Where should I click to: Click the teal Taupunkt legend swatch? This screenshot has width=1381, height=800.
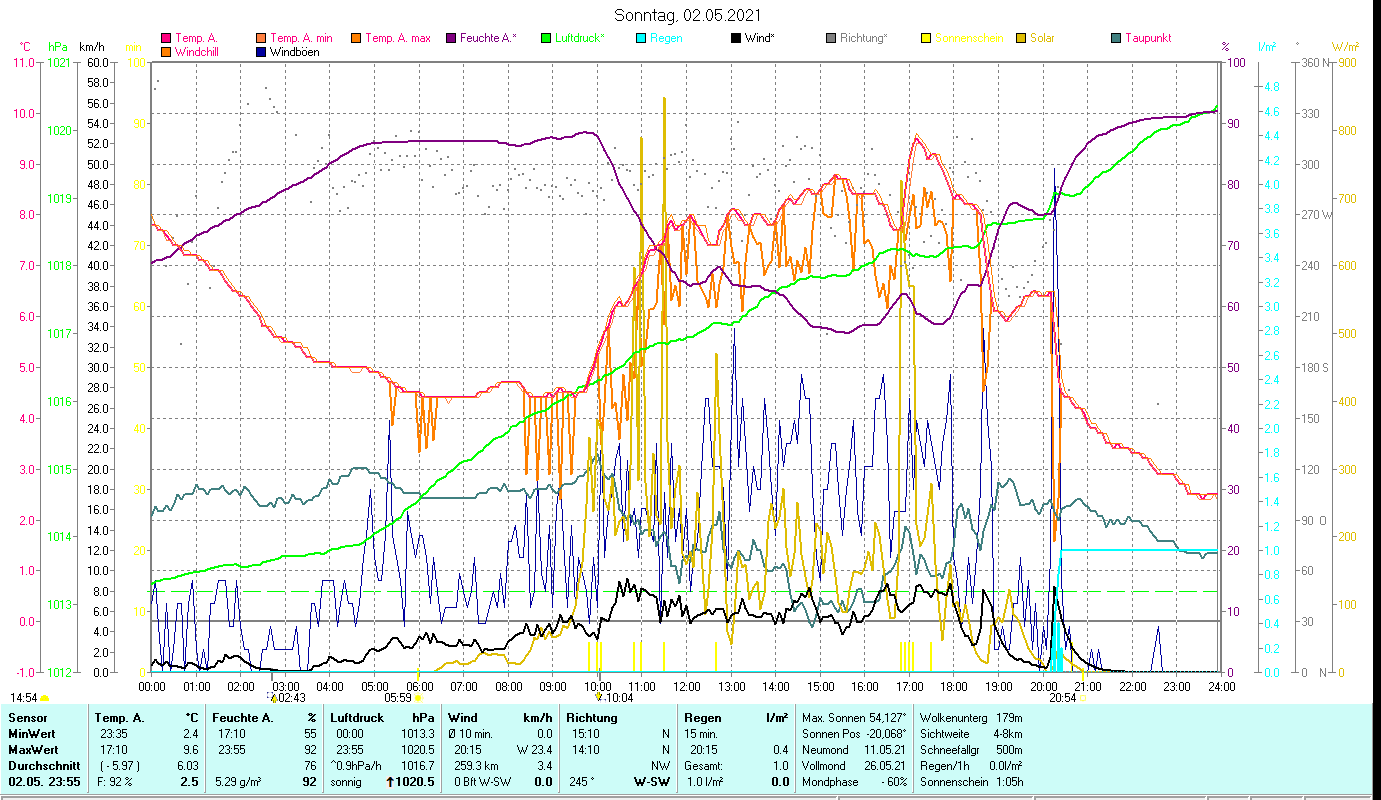click(1116, 38)
